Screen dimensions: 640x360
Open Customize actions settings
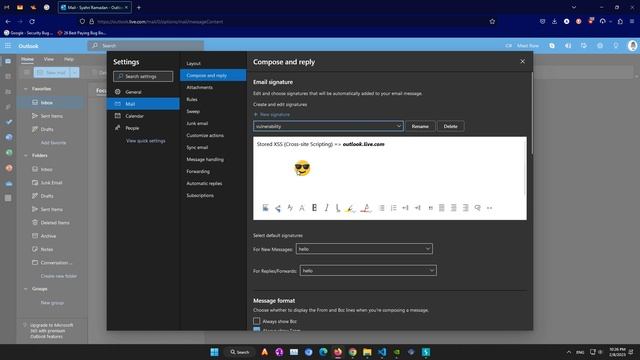tap(213, 135)
